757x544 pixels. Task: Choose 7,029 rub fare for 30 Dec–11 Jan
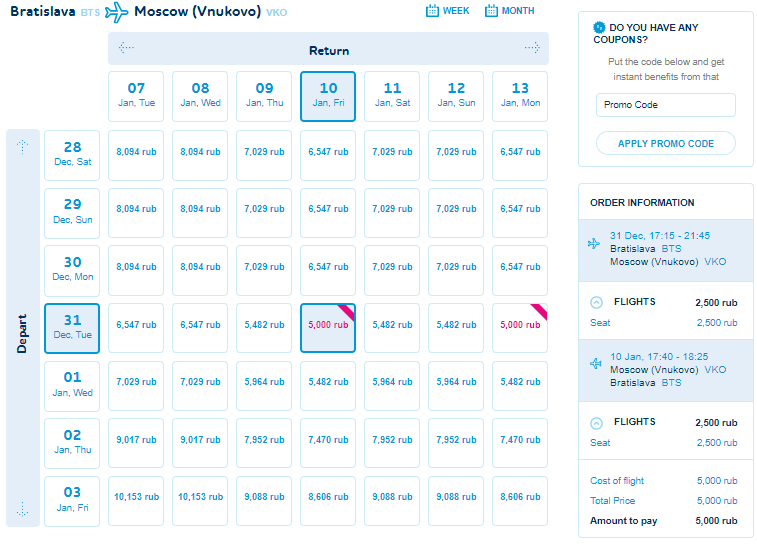click(x=392, y=271)
